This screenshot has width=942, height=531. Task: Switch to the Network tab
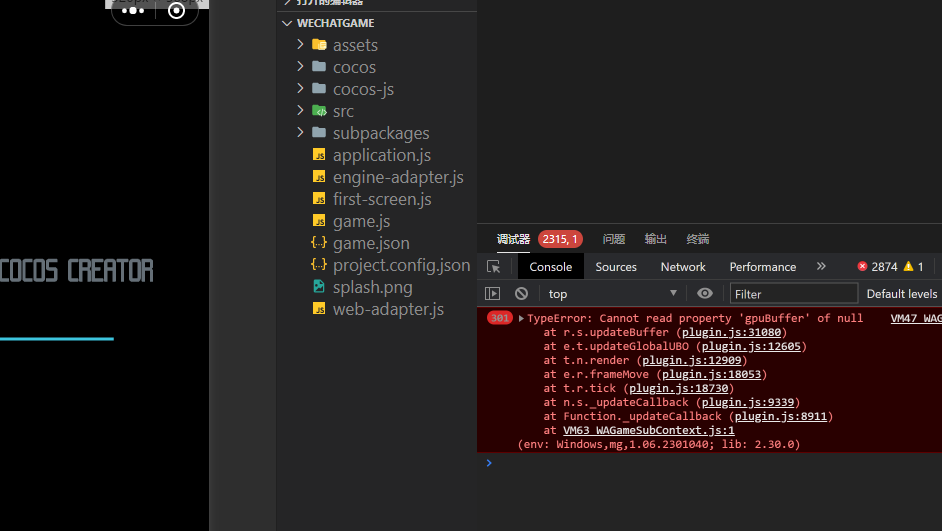point(683,267)
